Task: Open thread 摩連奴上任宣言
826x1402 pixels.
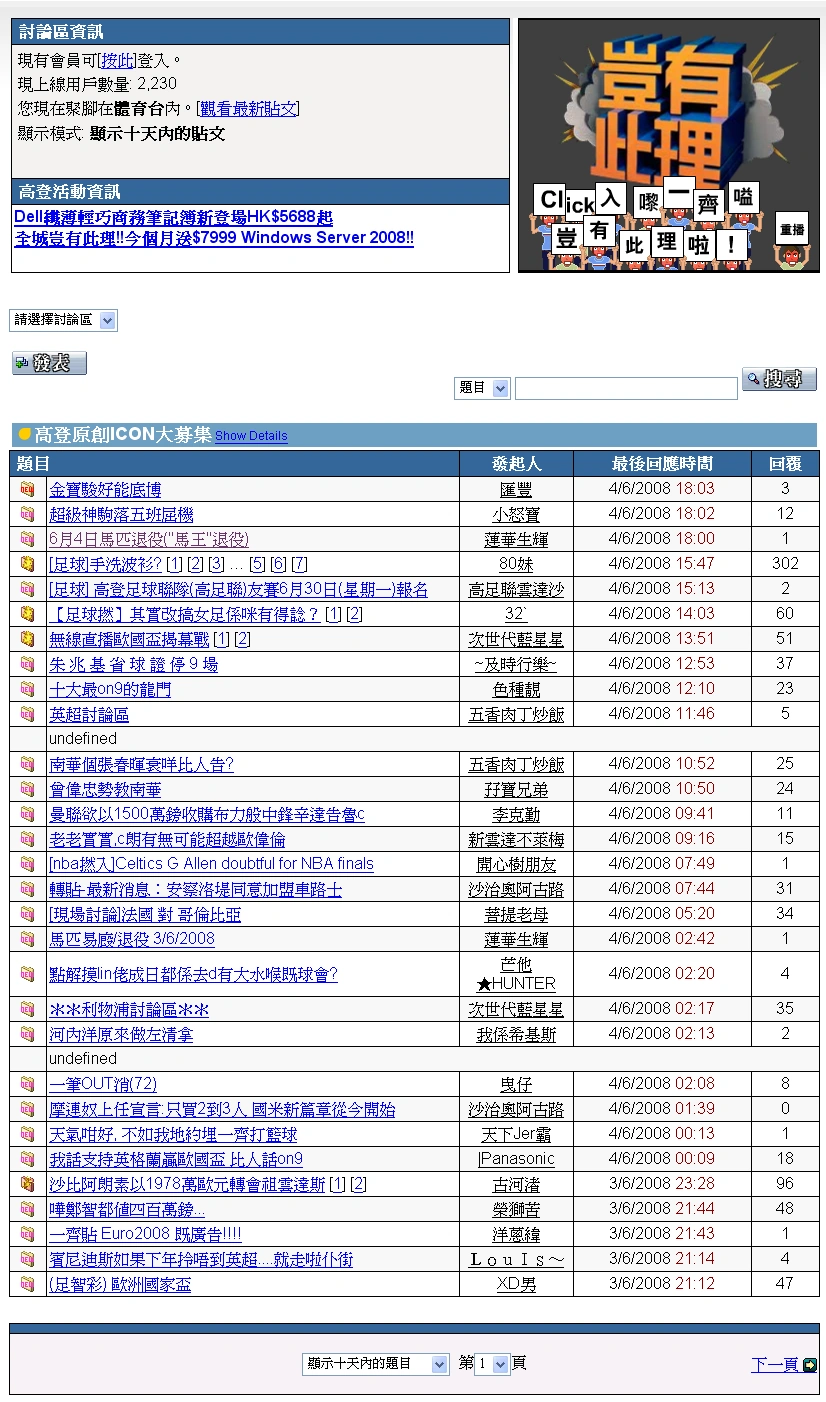Action: click(222, 1110)
